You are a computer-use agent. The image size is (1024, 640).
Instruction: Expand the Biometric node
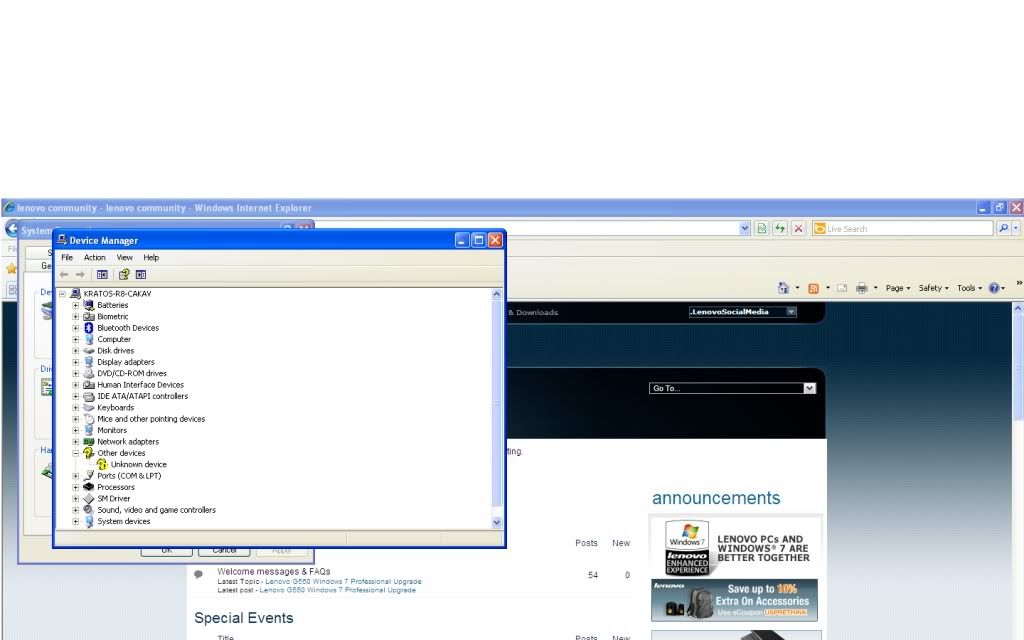pos(76,317)
